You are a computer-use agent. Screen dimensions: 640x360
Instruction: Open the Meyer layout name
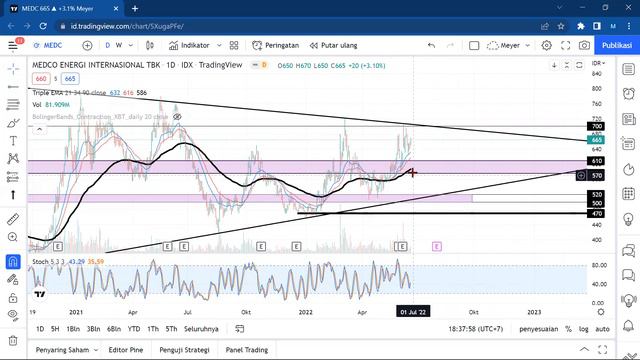click(x=504, y=45)
